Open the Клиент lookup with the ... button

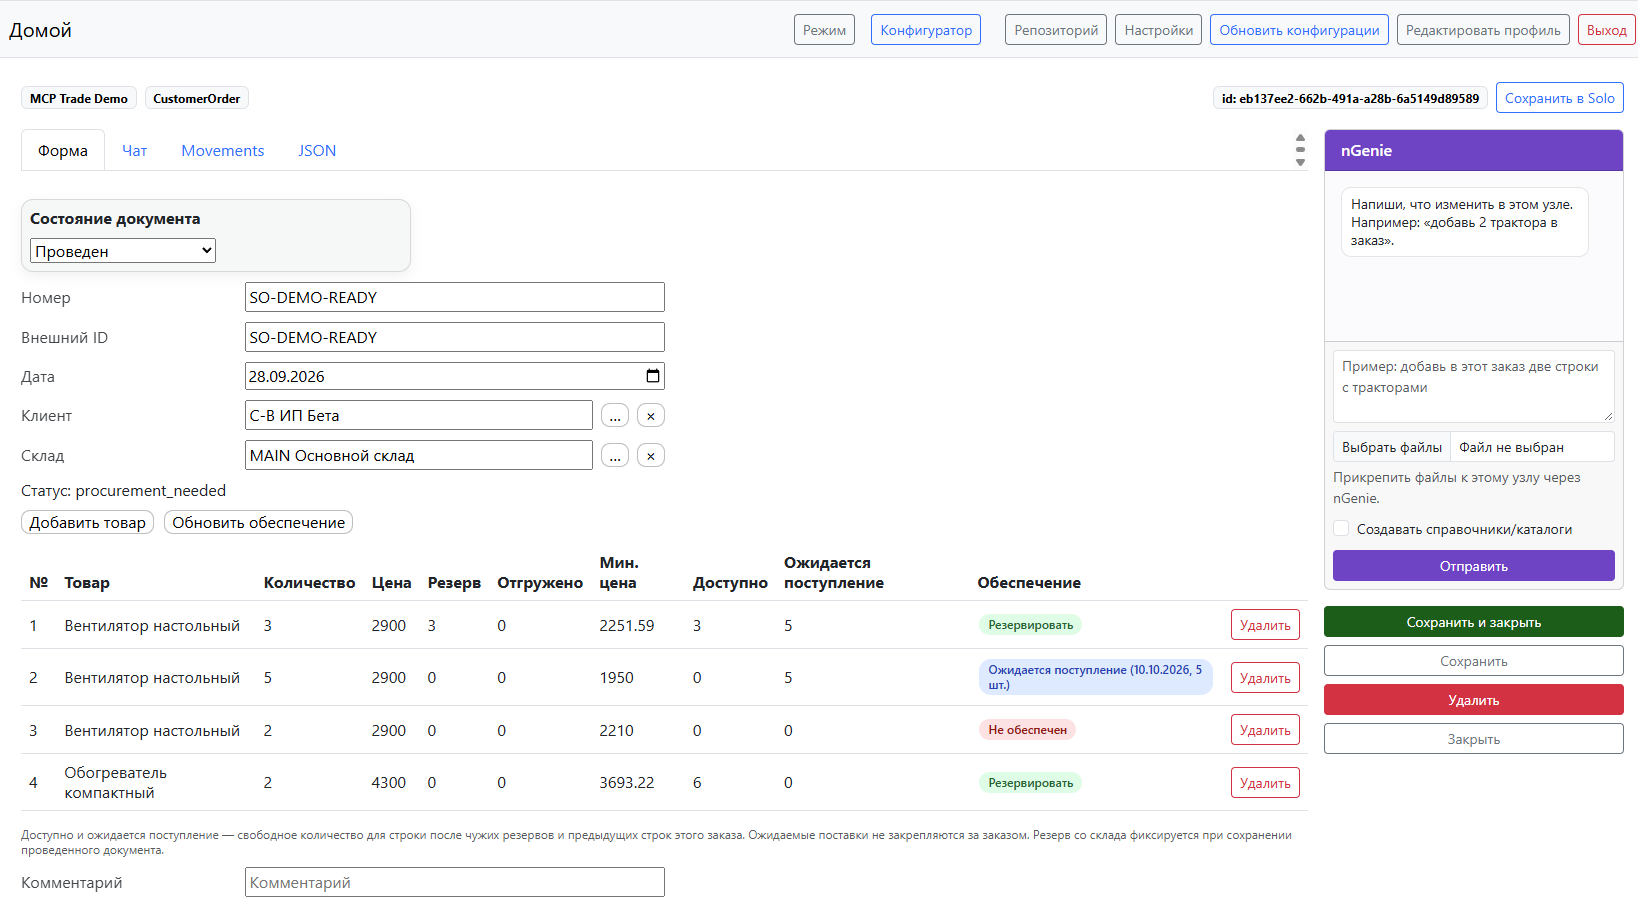(x=615, y=416)
